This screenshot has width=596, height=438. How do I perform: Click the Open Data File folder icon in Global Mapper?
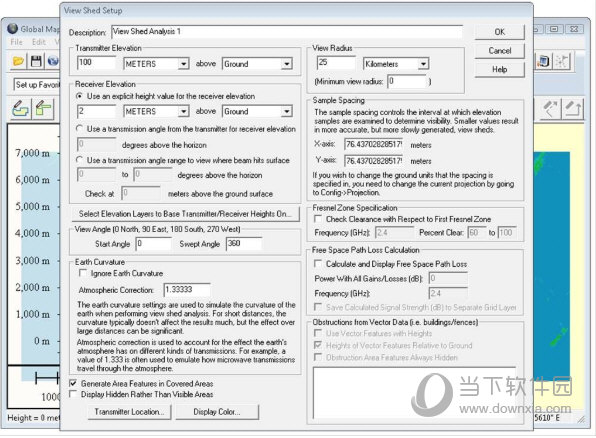click(x=18, y=61)
